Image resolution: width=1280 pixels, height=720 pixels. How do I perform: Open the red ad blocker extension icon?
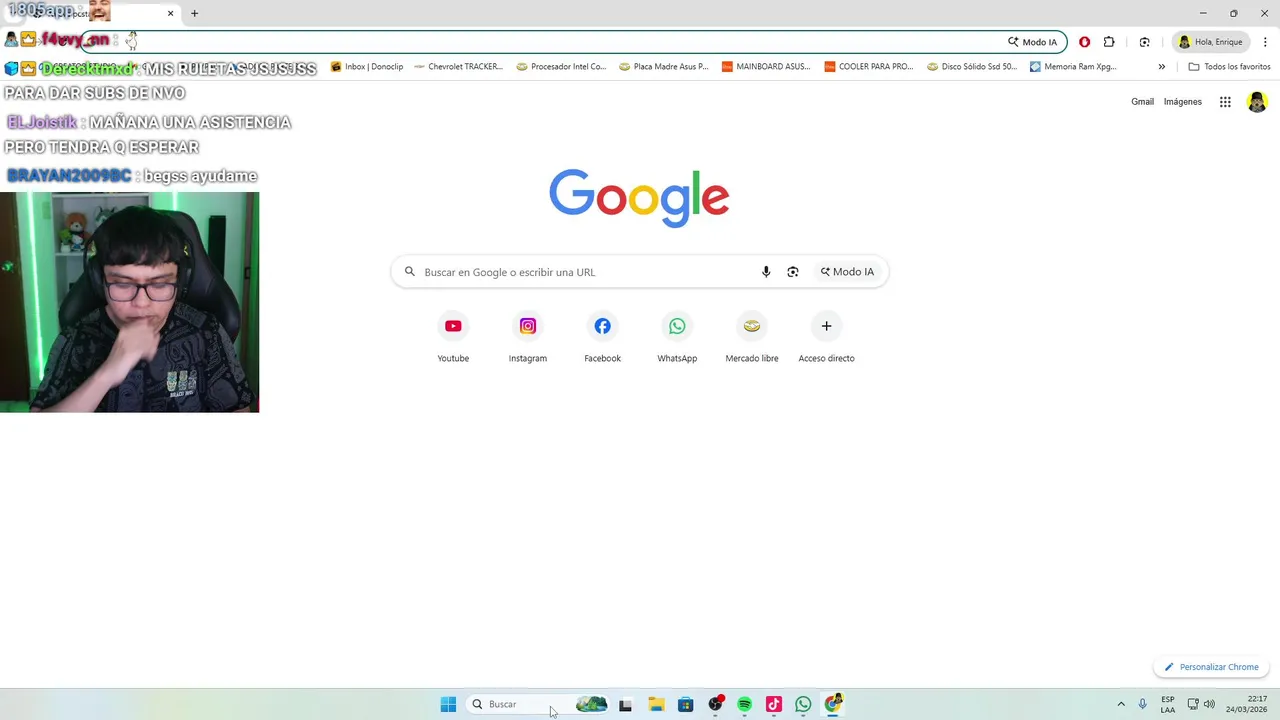1084,42
